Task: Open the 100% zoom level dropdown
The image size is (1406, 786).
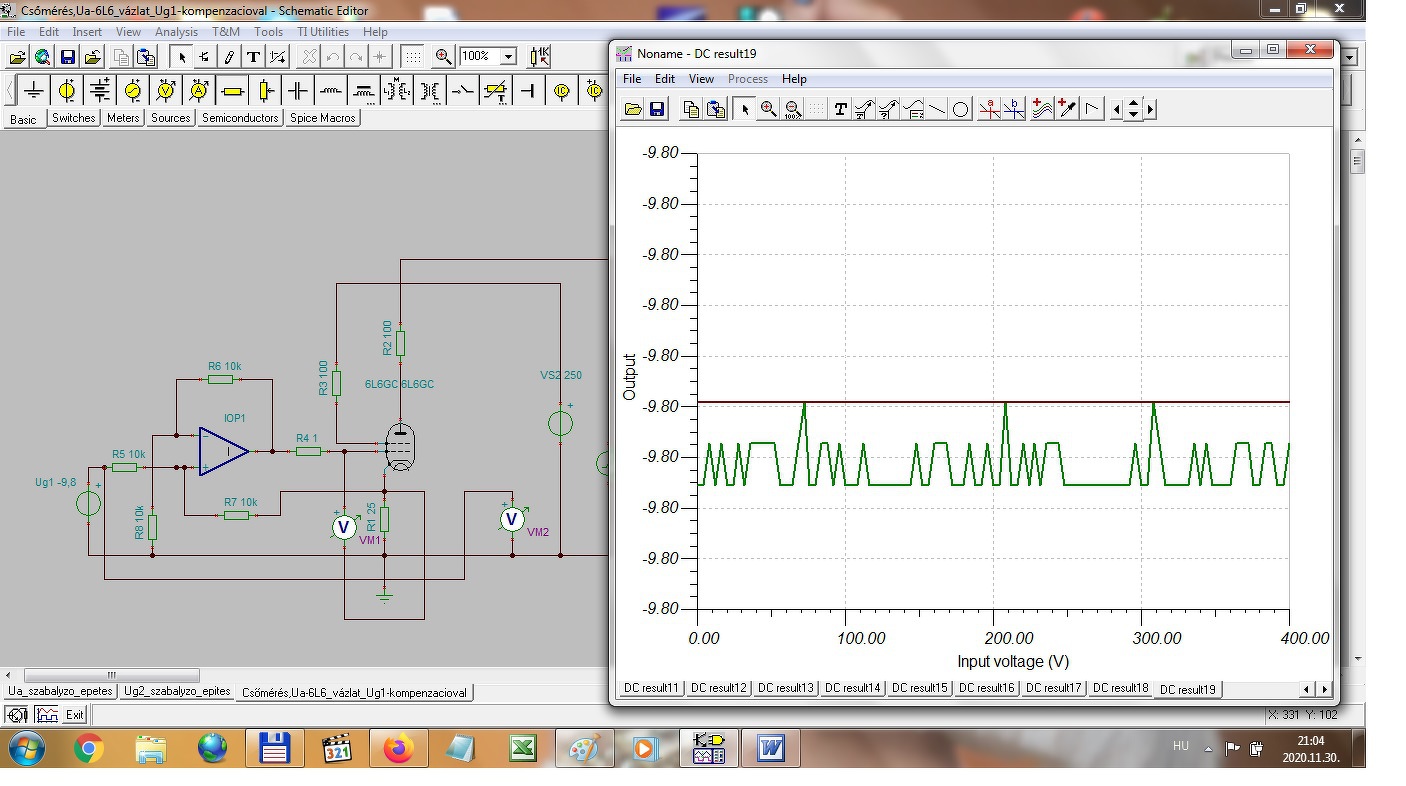Action: [508, 57]
